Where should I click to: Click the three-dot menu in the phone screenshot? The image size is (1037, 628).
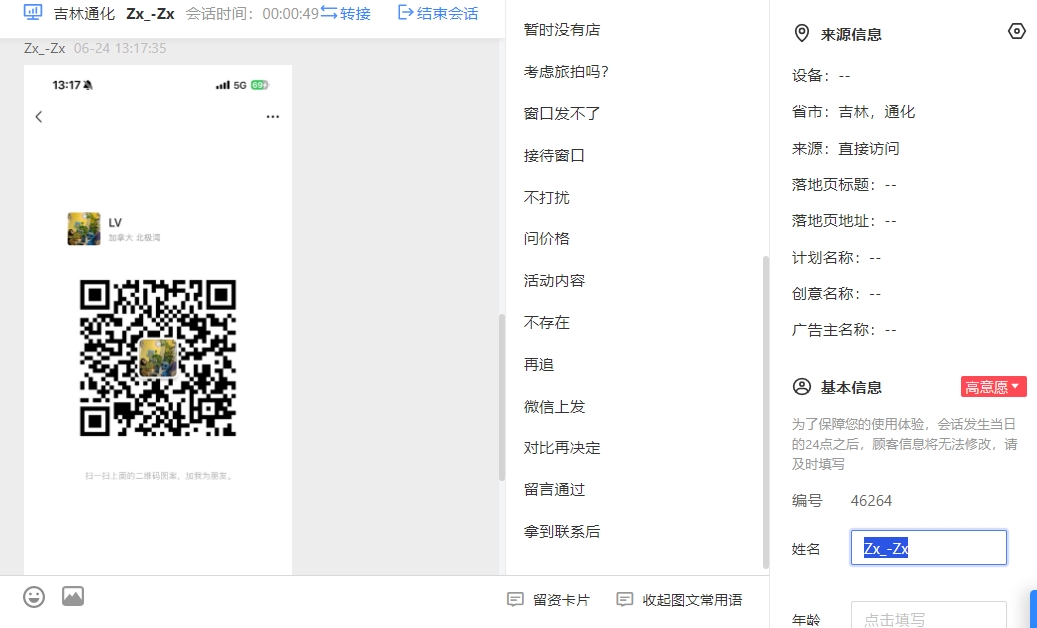click(272, 116)
